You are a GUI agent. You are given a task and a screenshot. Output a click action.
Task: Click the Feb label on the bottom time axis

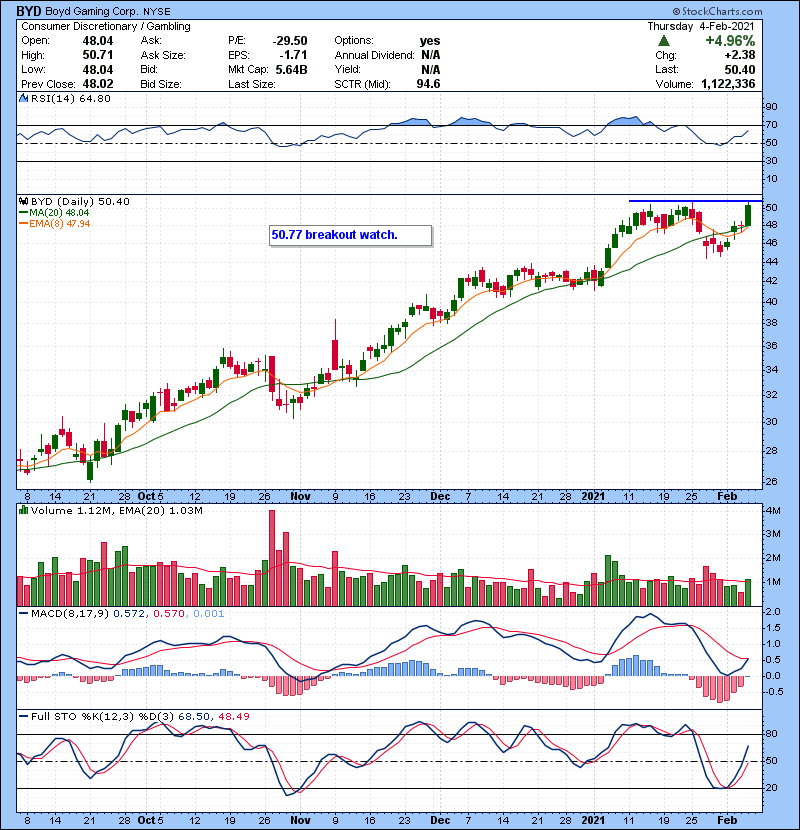(727, 820)
